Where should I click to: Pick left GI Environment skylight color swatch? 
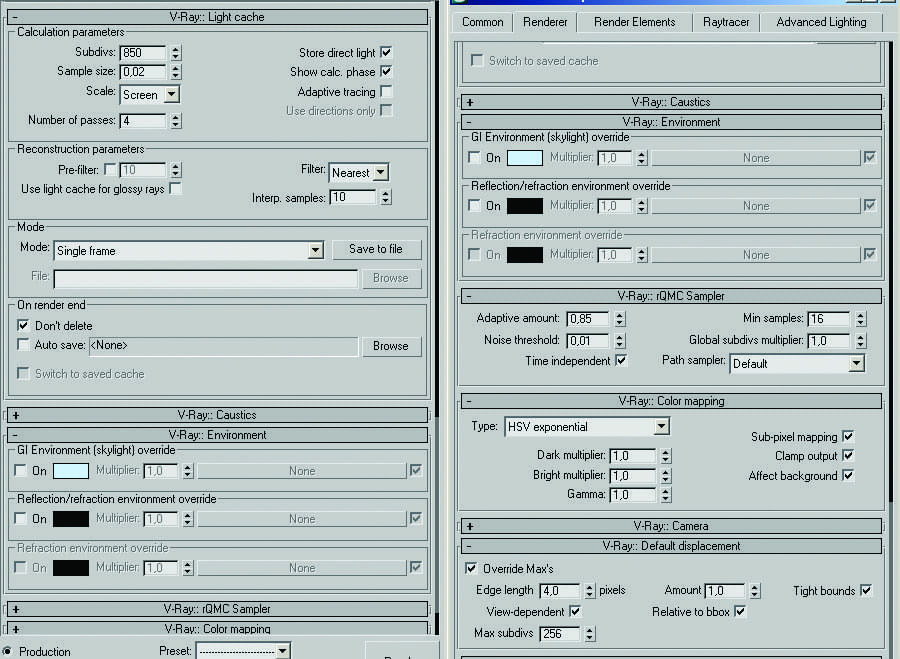click(71, 471)
